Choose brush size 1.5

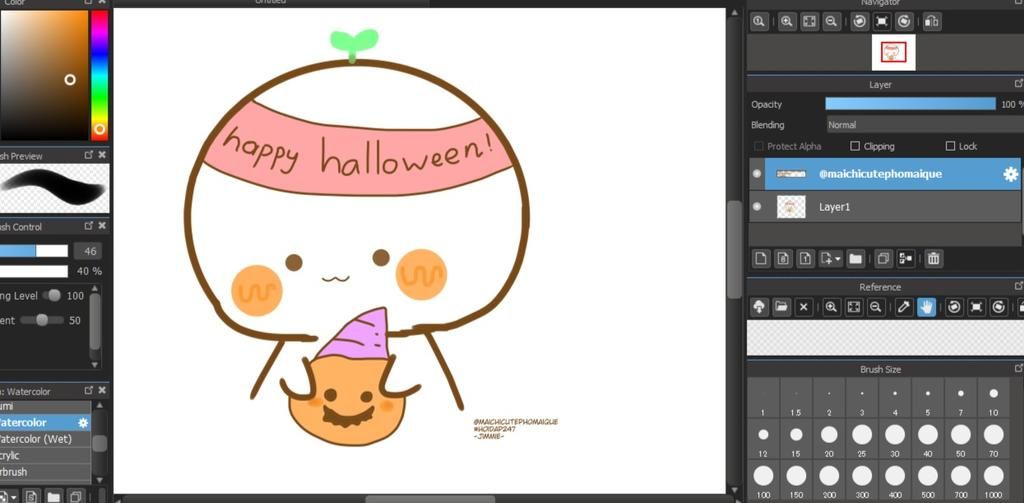click(x=796, y=398)
